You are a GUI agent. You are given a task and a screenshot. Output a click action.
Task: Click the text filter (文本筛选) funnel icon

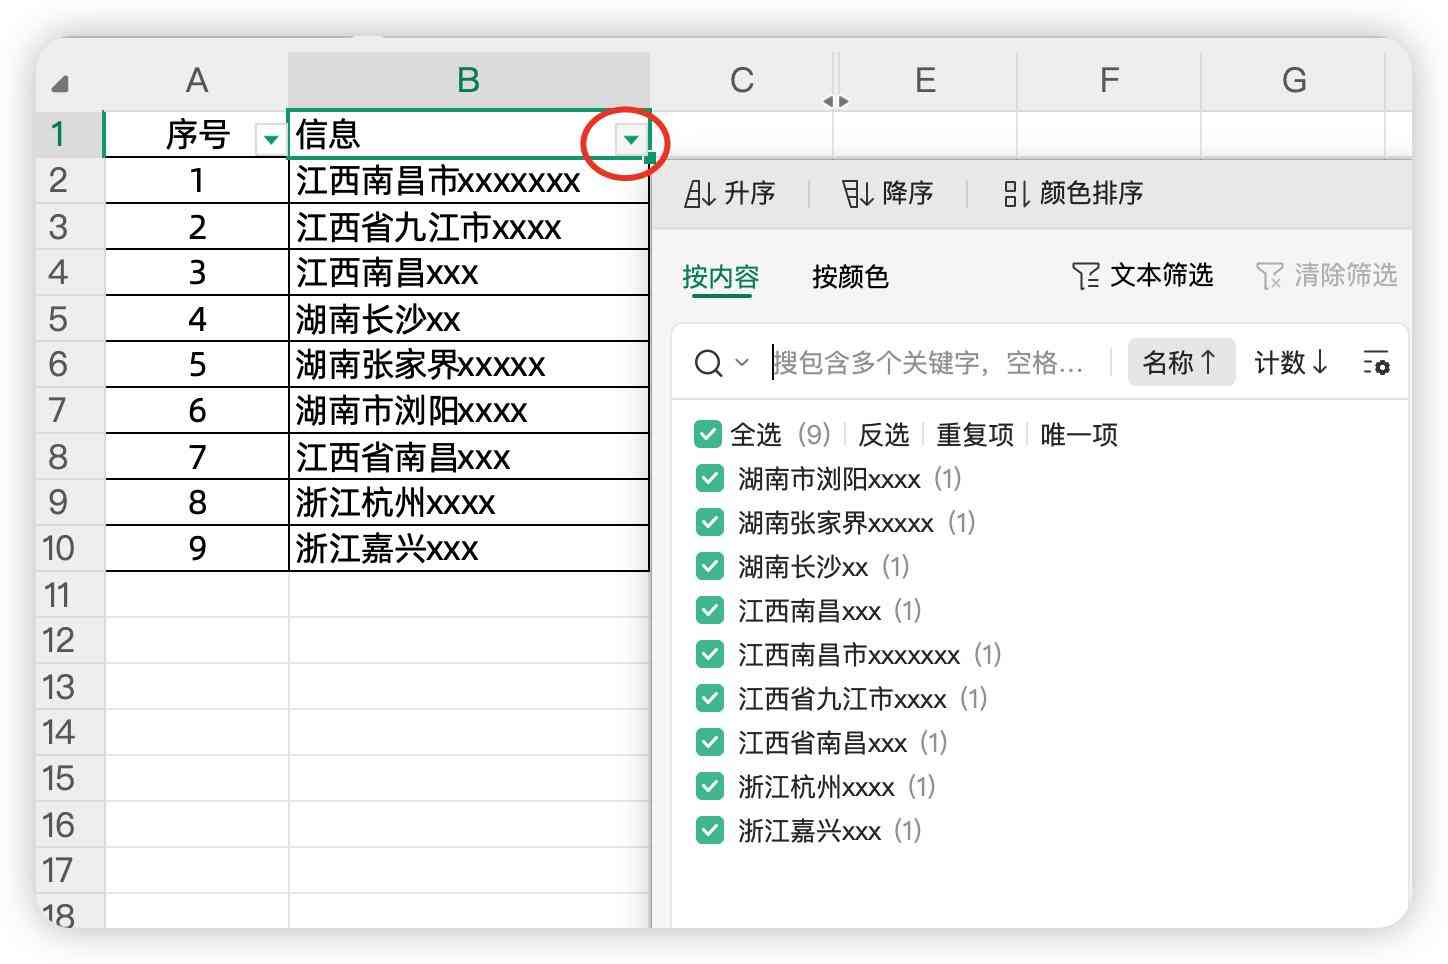(1086, 277)
